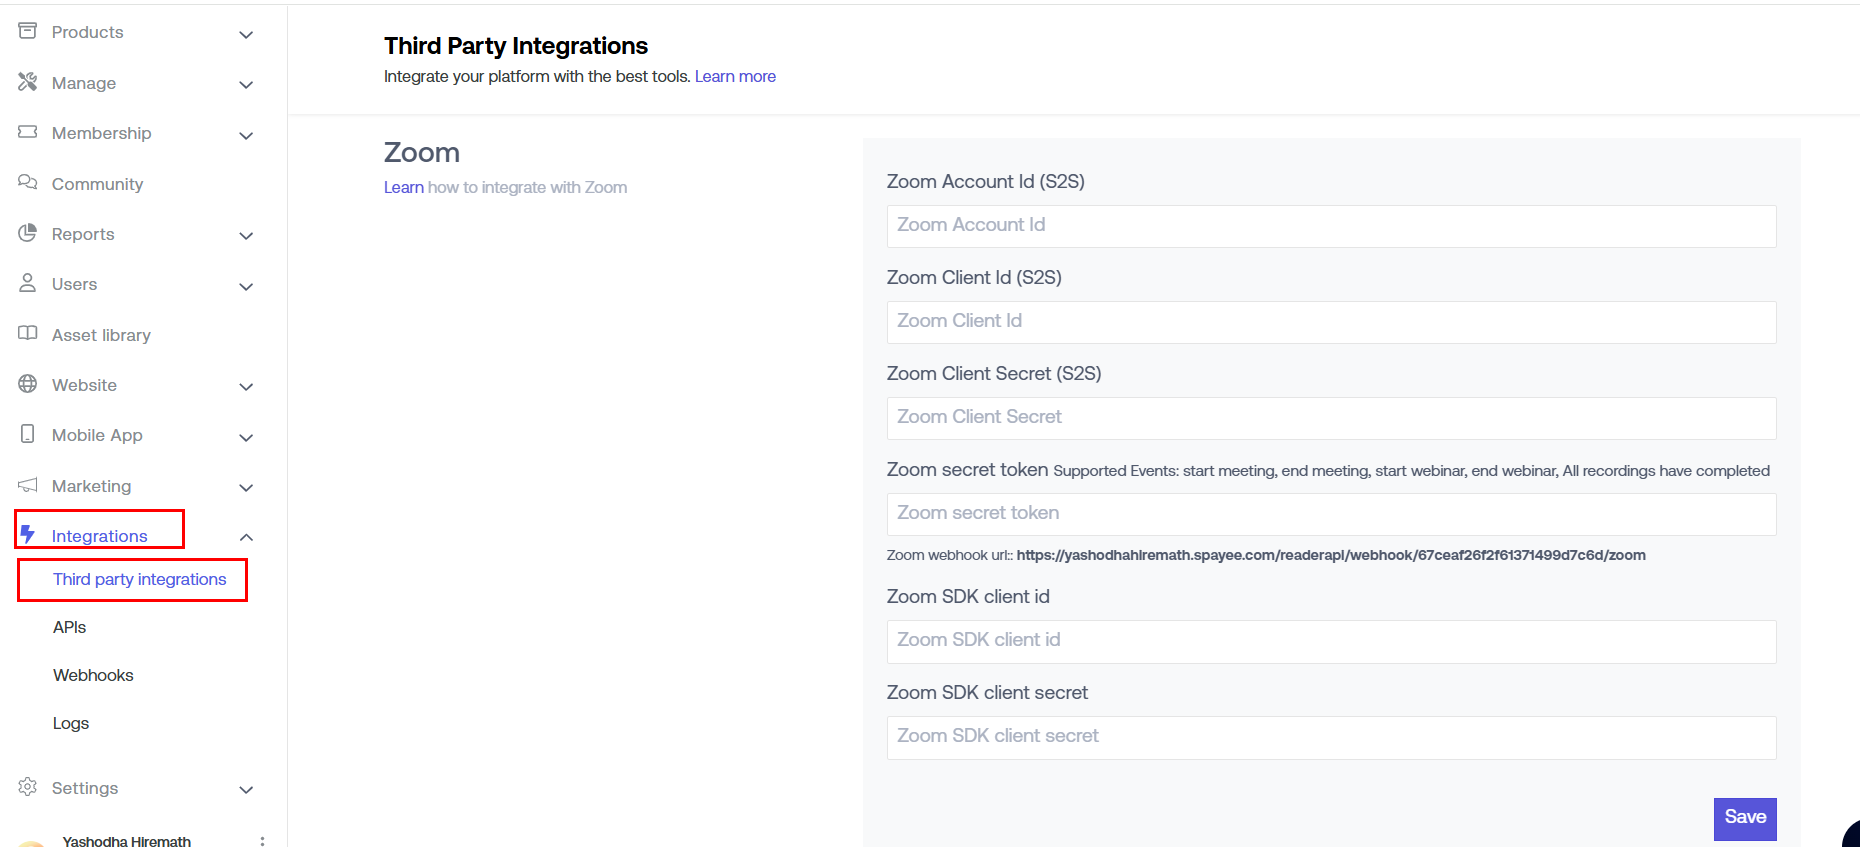Expand the Users menu chevron
This screenshot has width=1860, height=847.
(x=246, y=286)
